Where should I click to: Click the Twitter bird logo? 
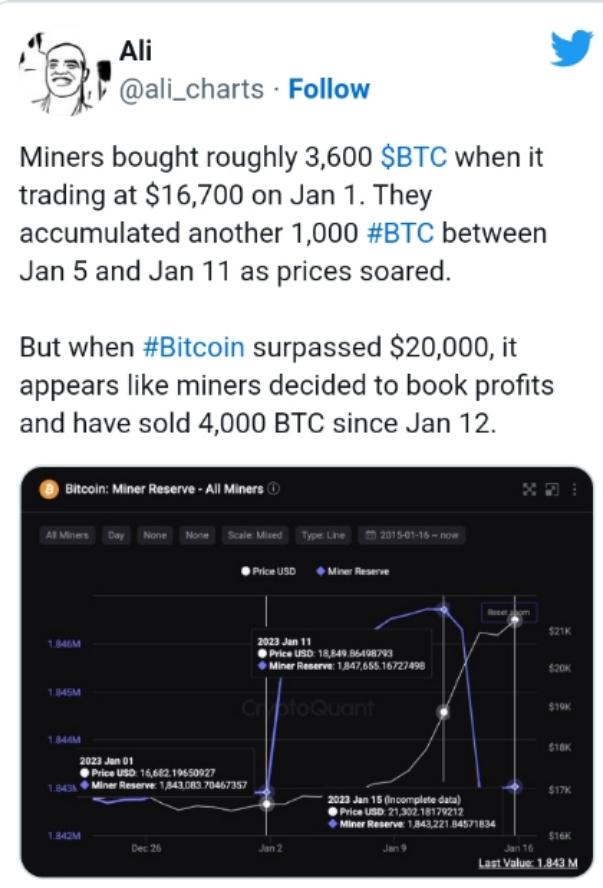pos(572,48)
